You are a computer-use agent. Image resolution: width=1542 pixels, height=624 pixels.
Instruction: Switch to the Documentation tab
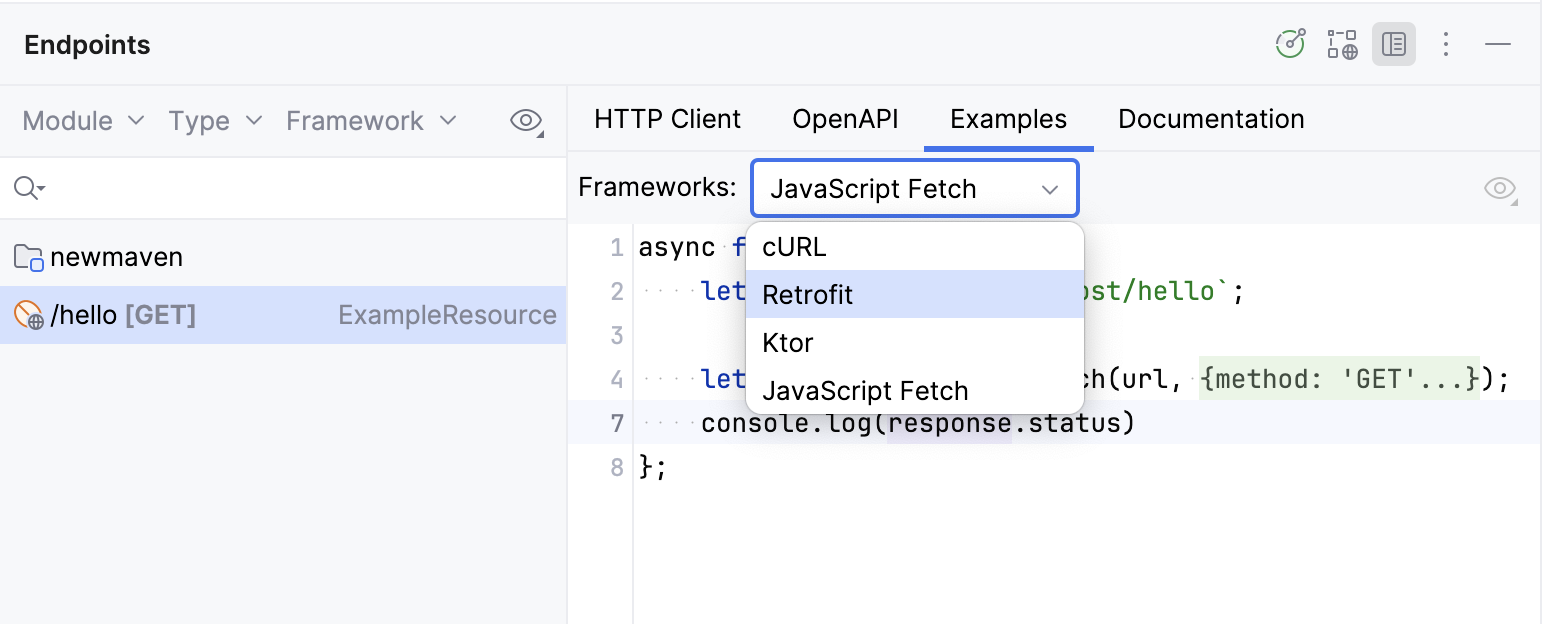point(1210,118)
